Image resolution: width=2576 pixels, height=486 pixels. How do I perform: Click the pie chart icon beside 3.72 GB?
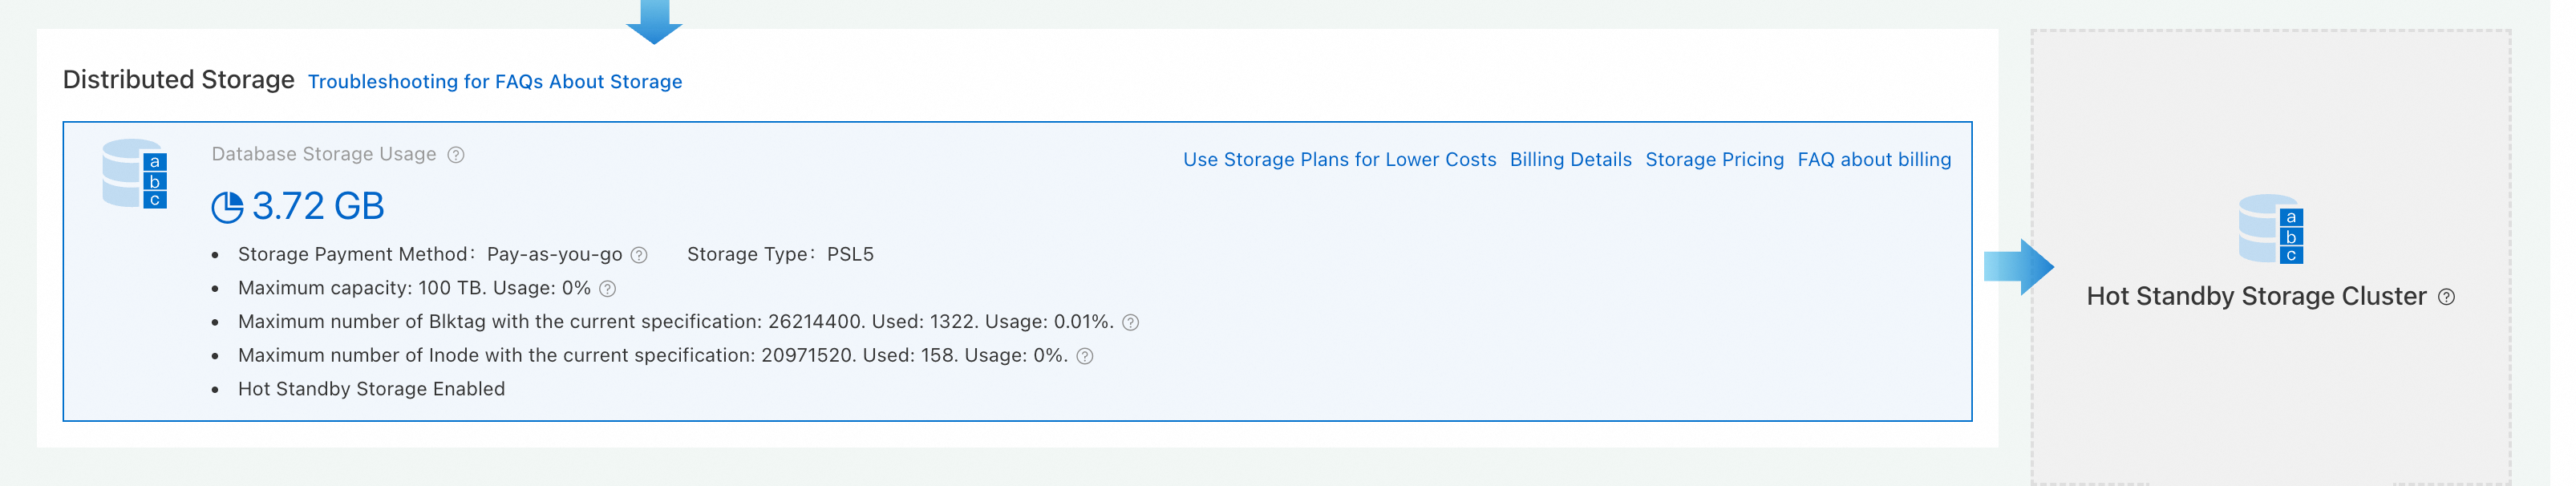[x=227, y=207]
